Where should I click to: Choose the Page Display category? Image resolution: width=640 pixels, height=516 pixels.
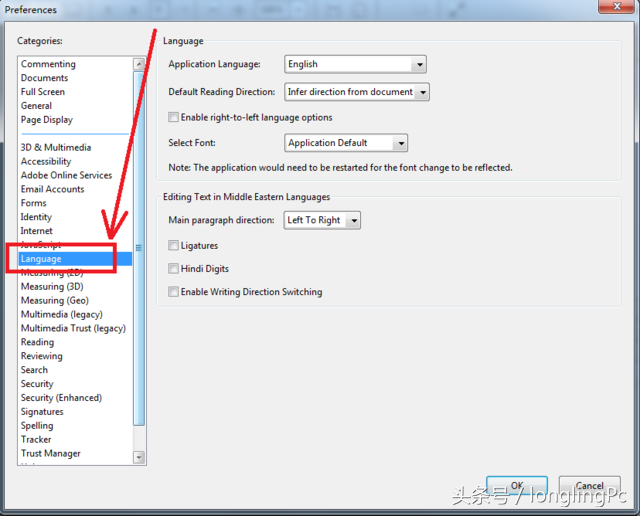(47, 120)
